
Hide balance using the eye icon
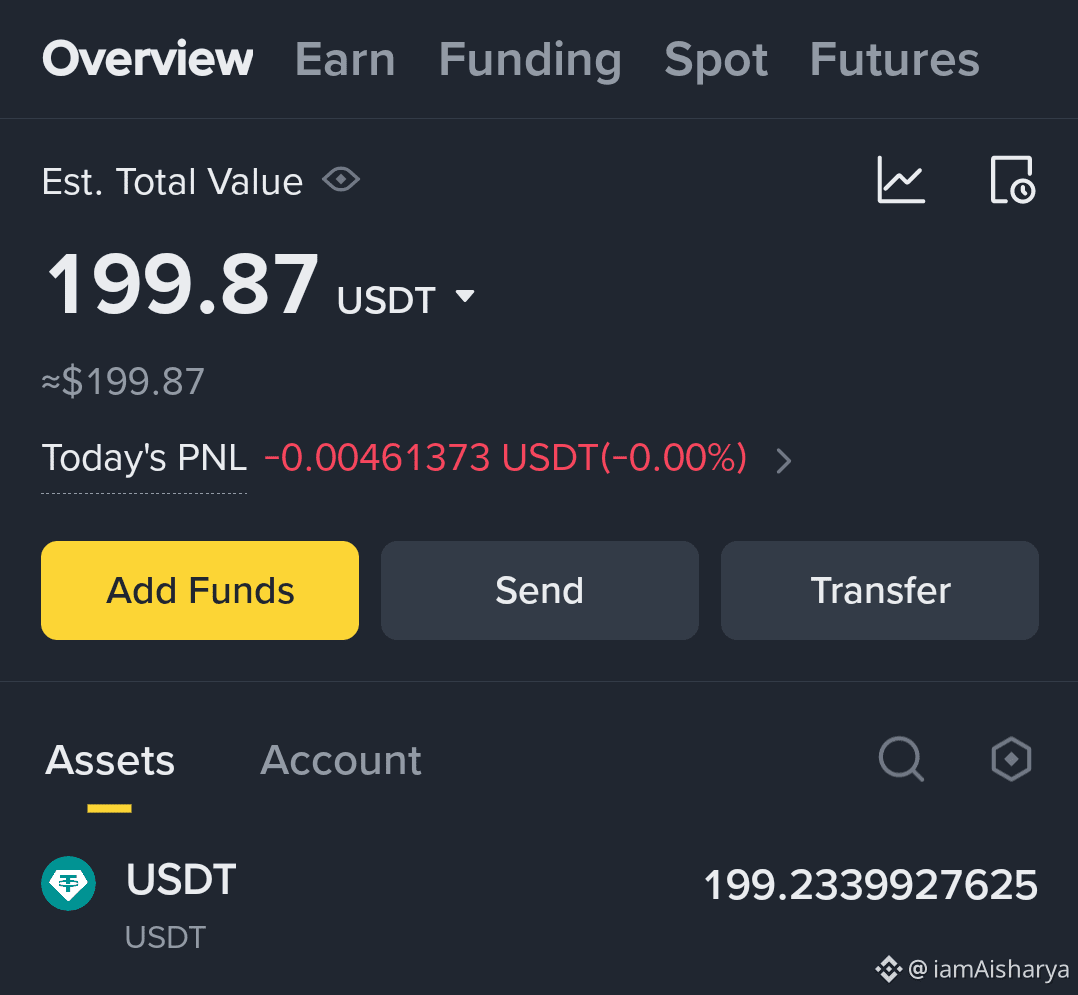[x=341, y=180]
